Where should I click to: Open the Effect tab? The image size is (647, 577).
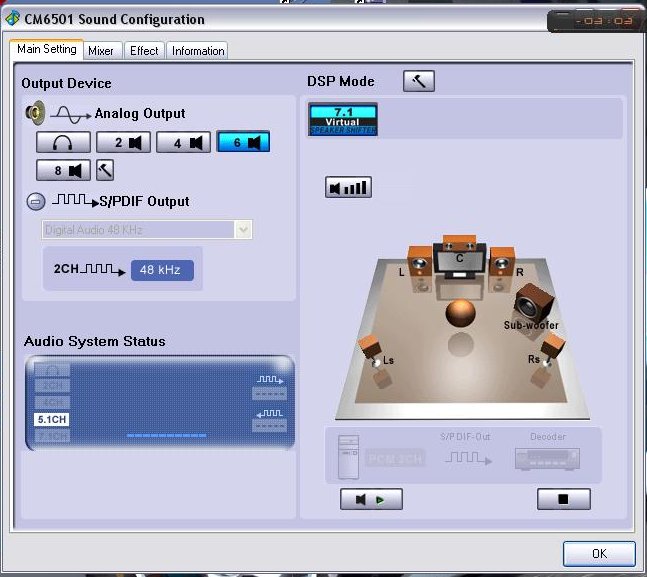[144, 51]
